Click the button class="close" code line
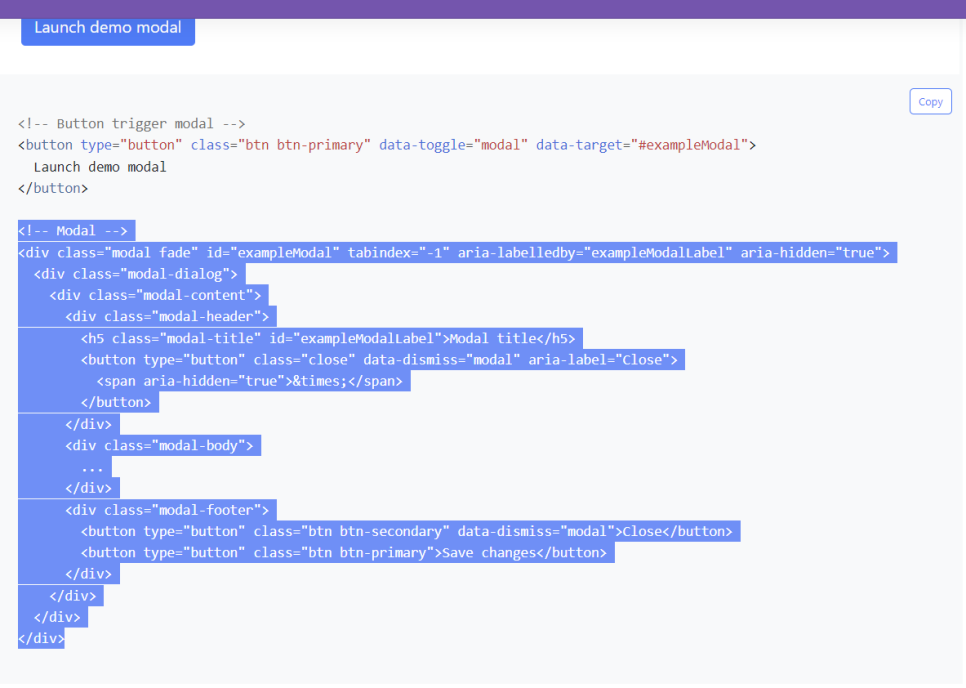 [379, 360]
